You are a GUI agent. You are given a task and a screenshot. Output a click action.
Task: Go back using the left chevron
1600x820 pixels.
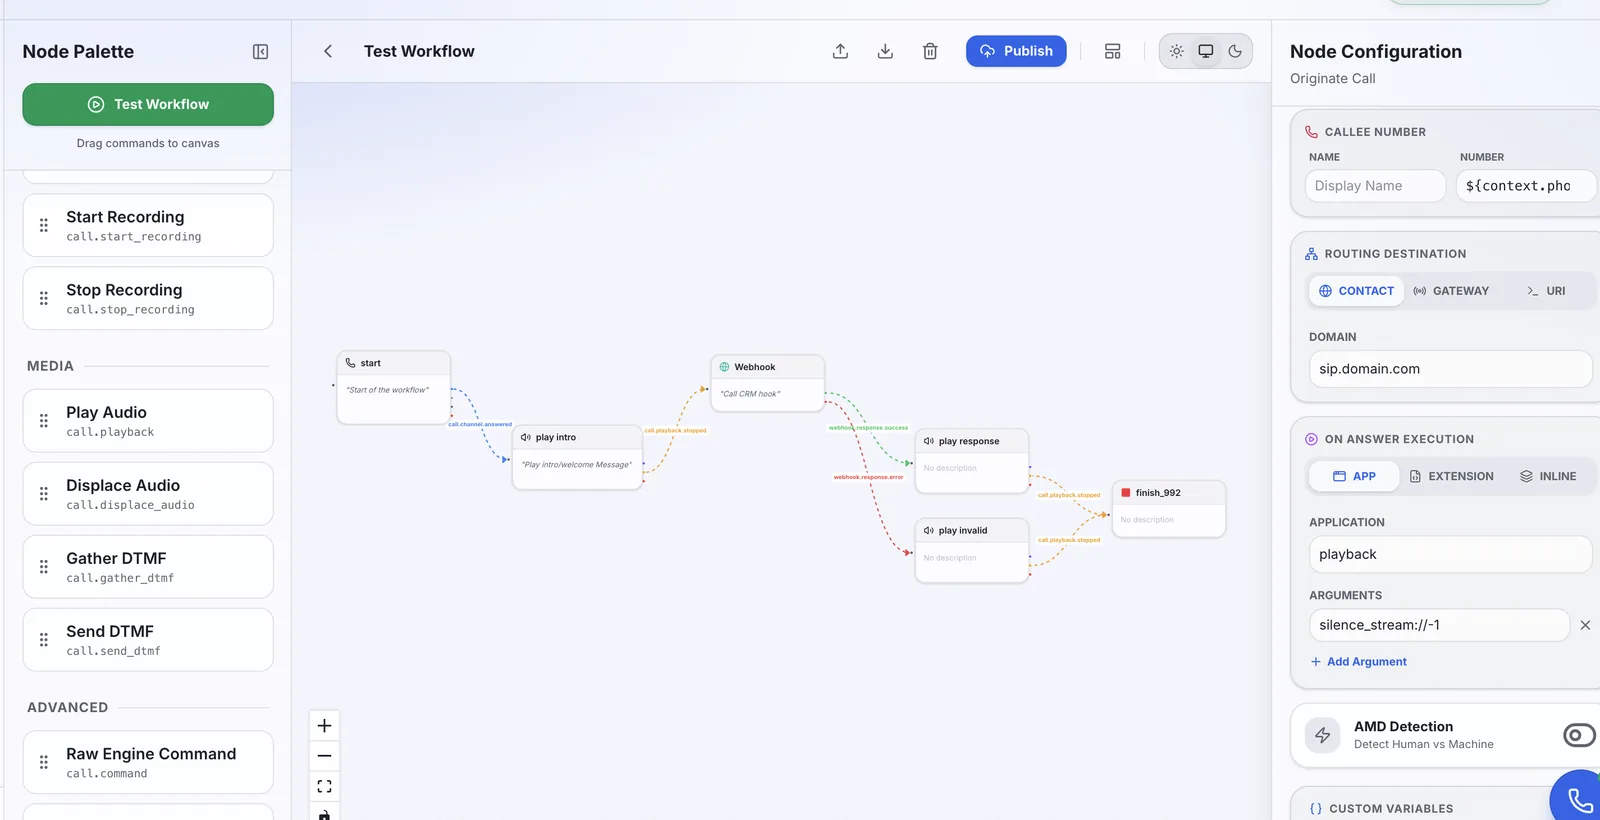[x=328, y=51]
